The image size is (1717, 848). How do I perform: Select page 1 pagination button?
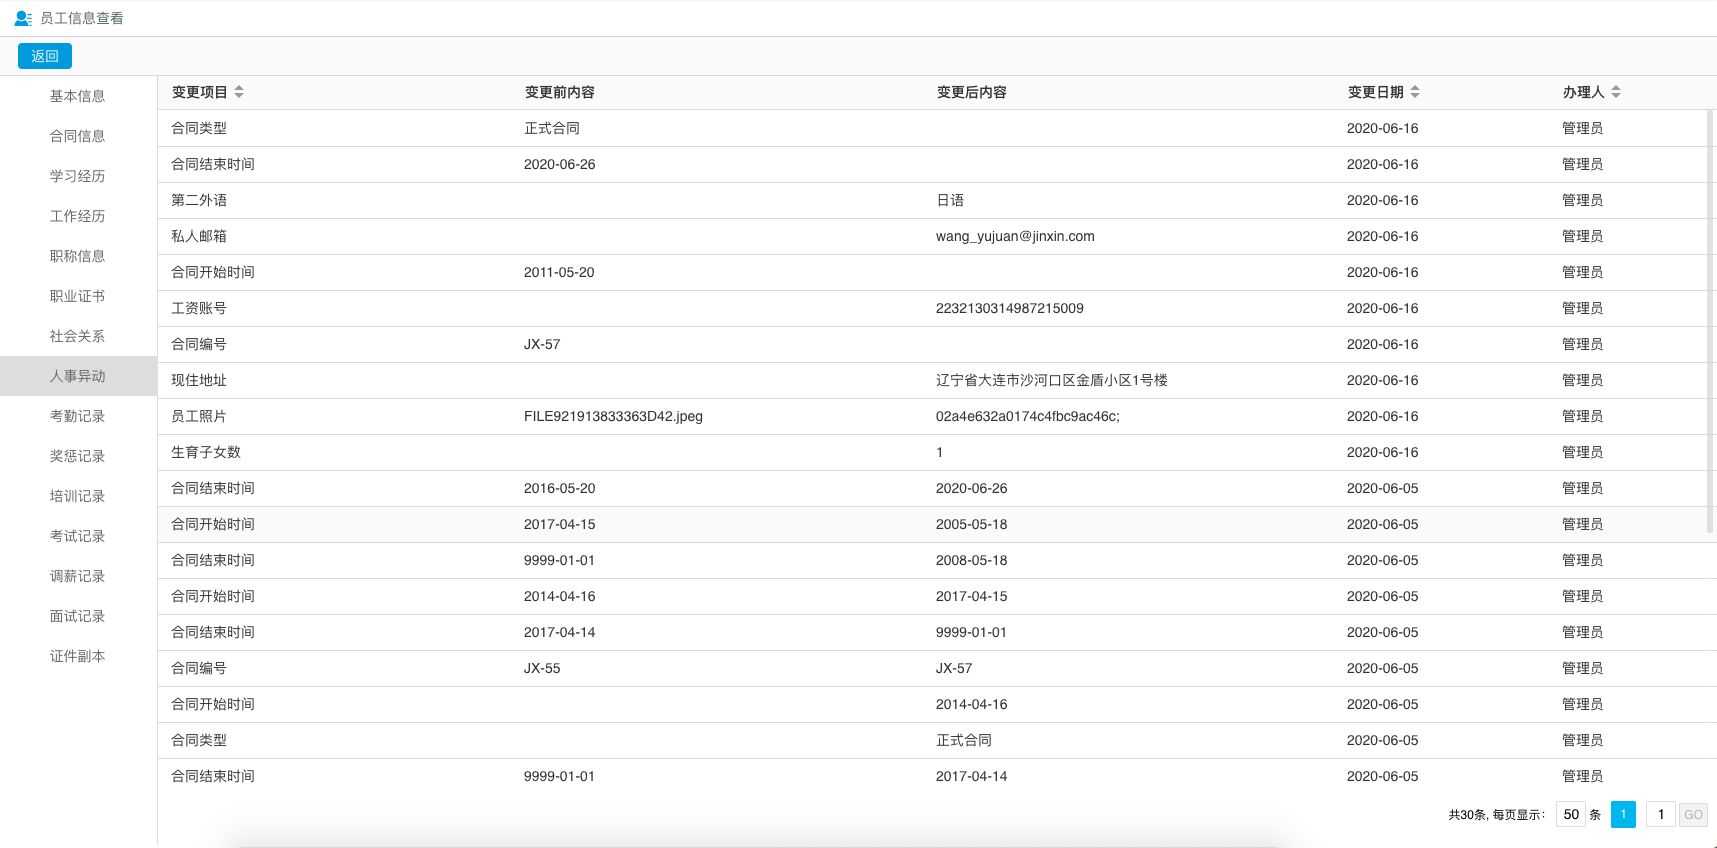coord(1623,814)
